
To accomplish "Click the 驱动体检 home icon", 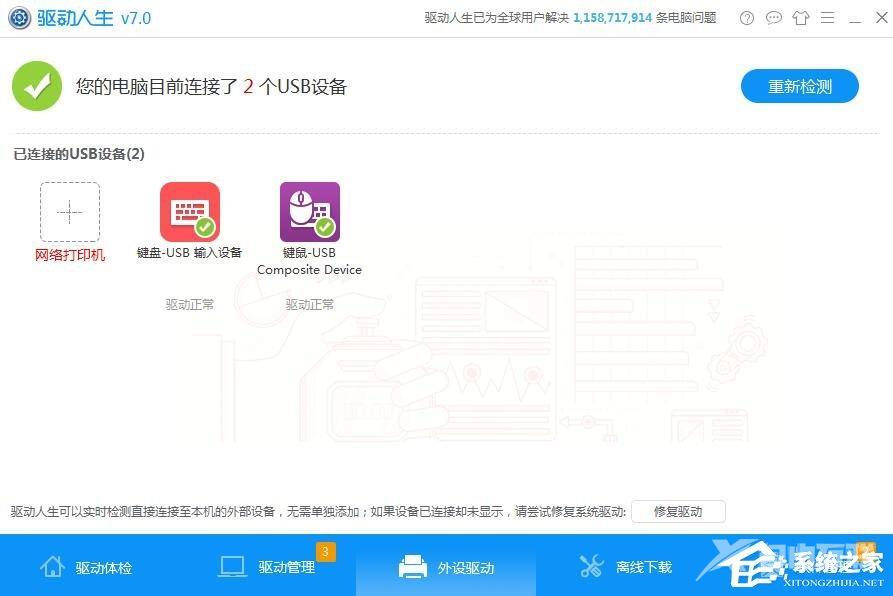I will click(x=51, y=565).
